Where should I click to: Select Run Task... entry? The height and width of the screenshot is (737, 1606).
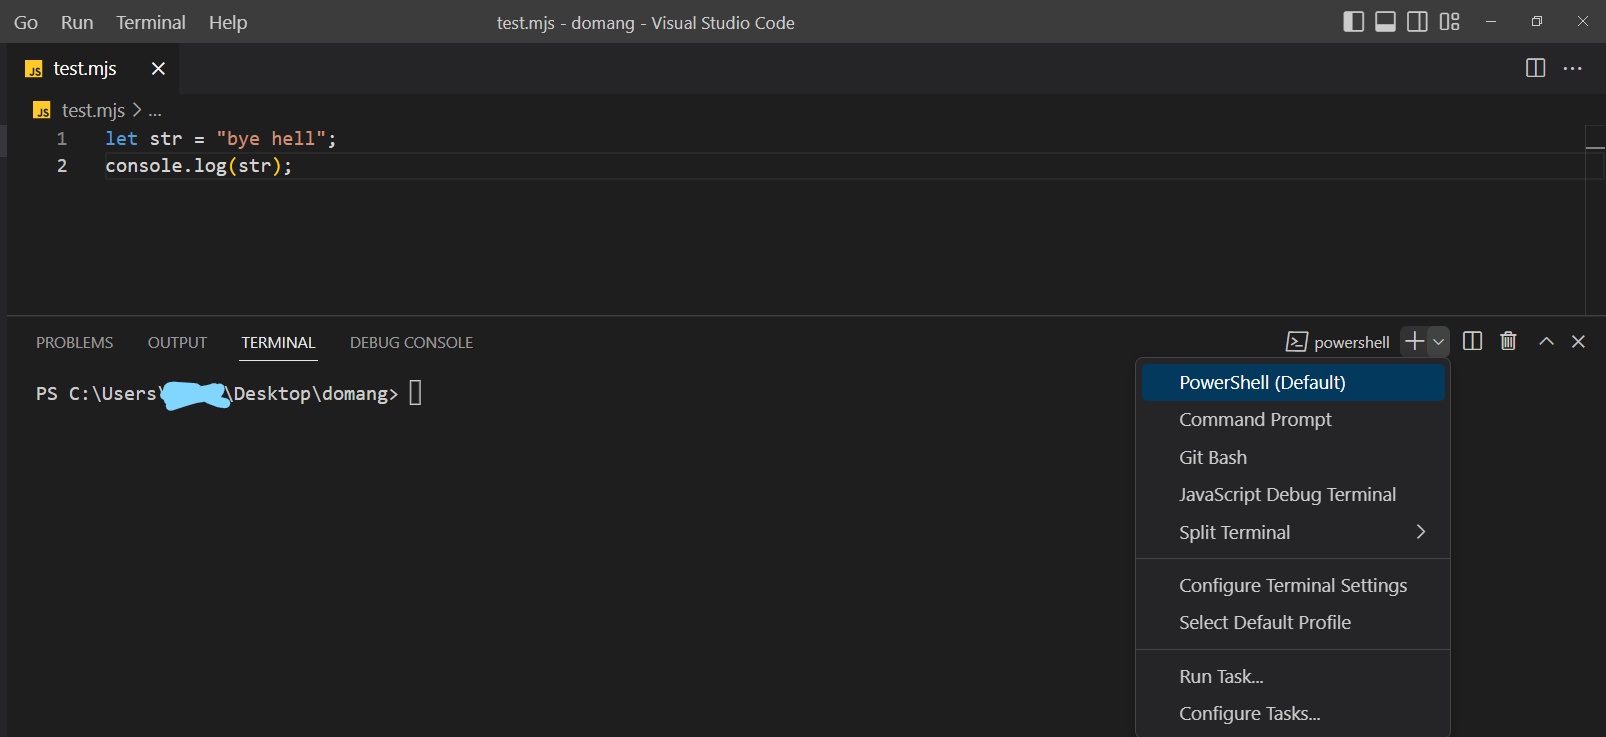[x=1293, y=676]
